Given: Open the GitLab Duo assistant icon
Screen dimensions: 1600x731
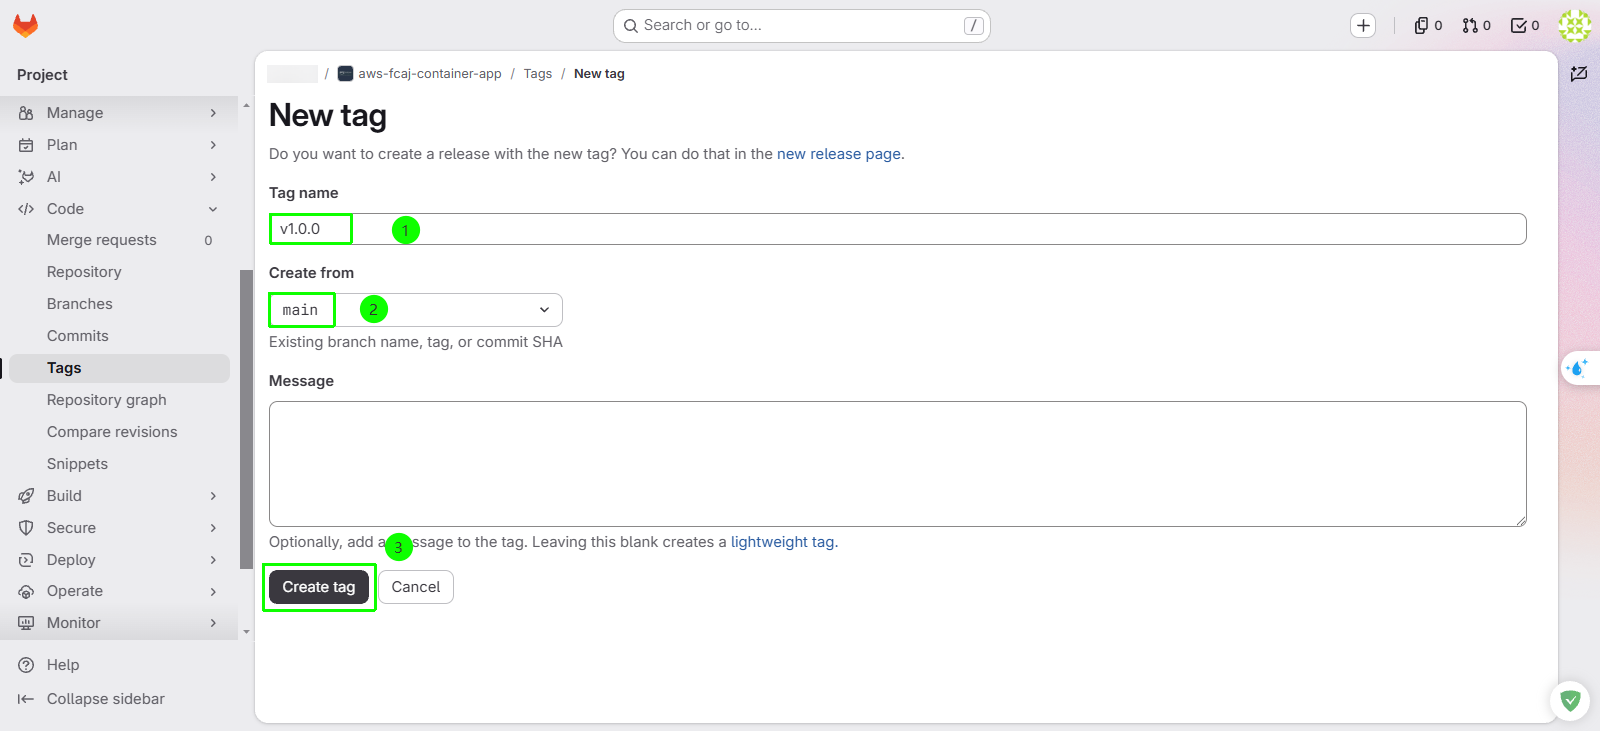Looking at the screenshot, I should (x=1578, y=368).
